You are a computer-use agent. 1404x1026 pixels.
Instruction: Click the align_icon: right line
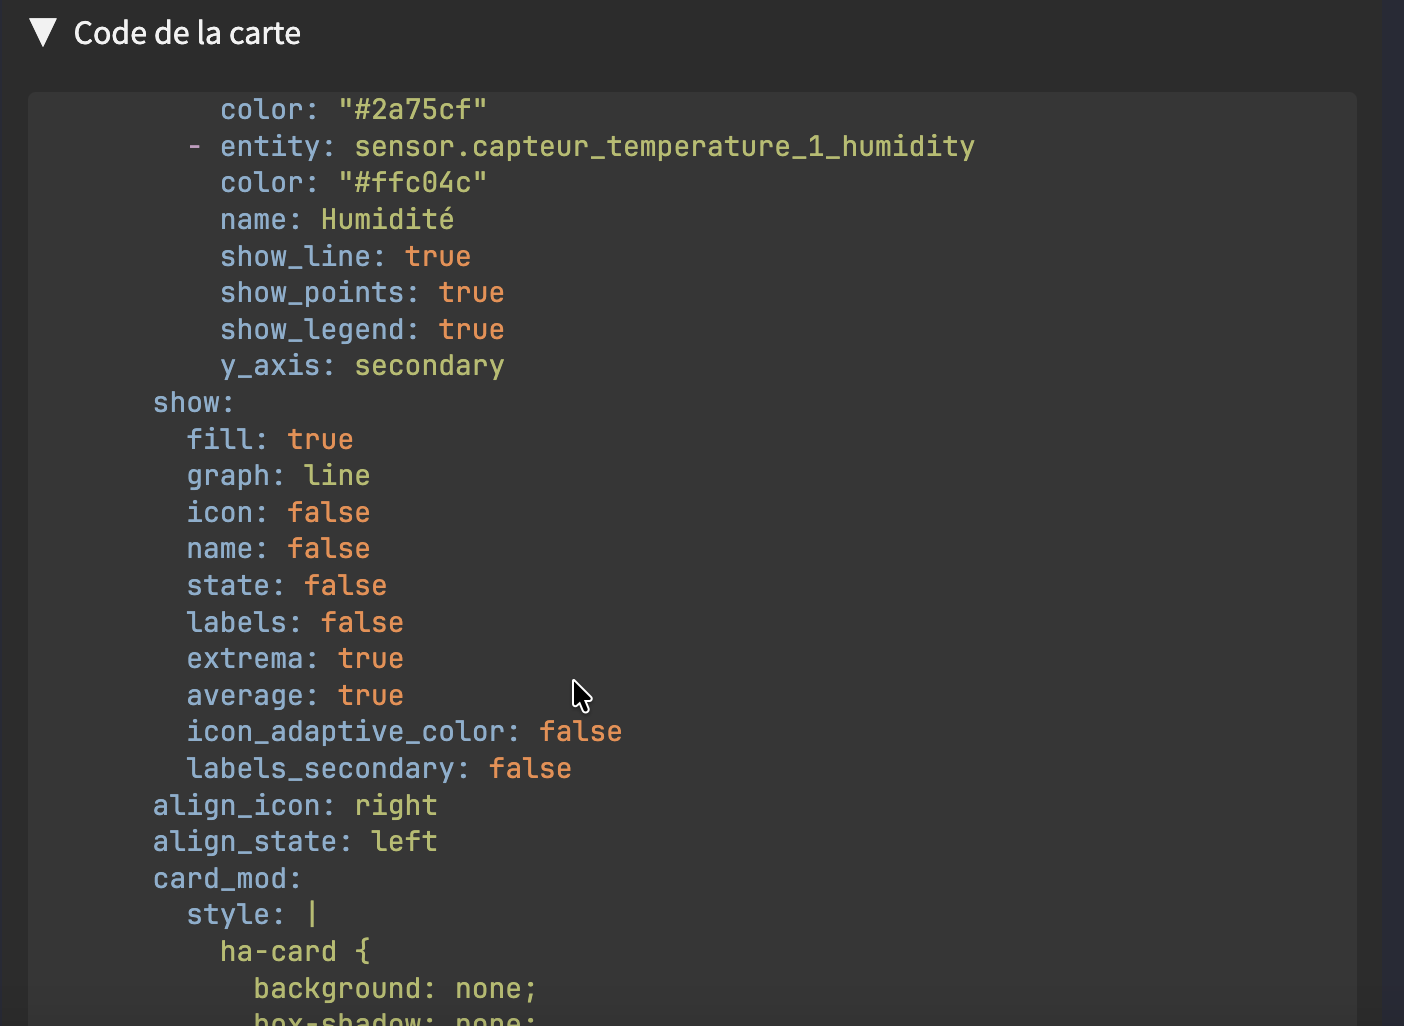295,805
